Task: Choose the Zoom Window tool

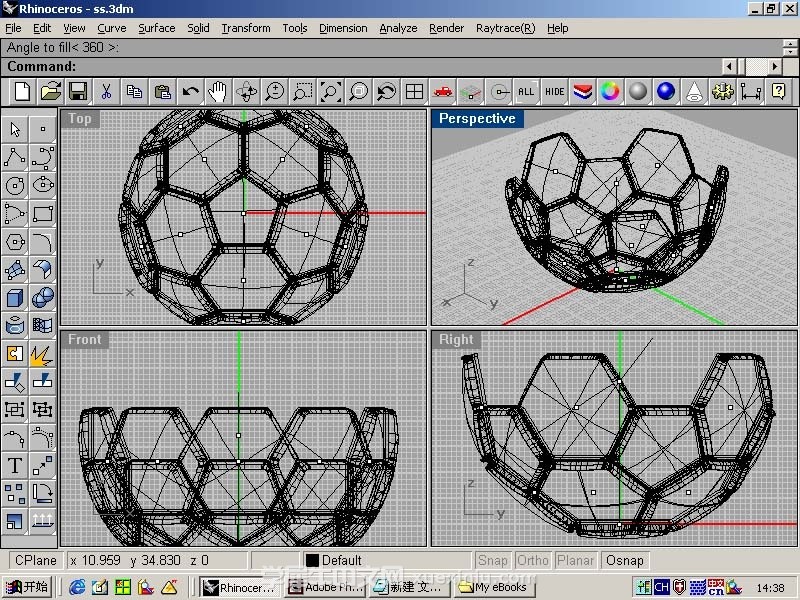Action: tap(303, 92)
